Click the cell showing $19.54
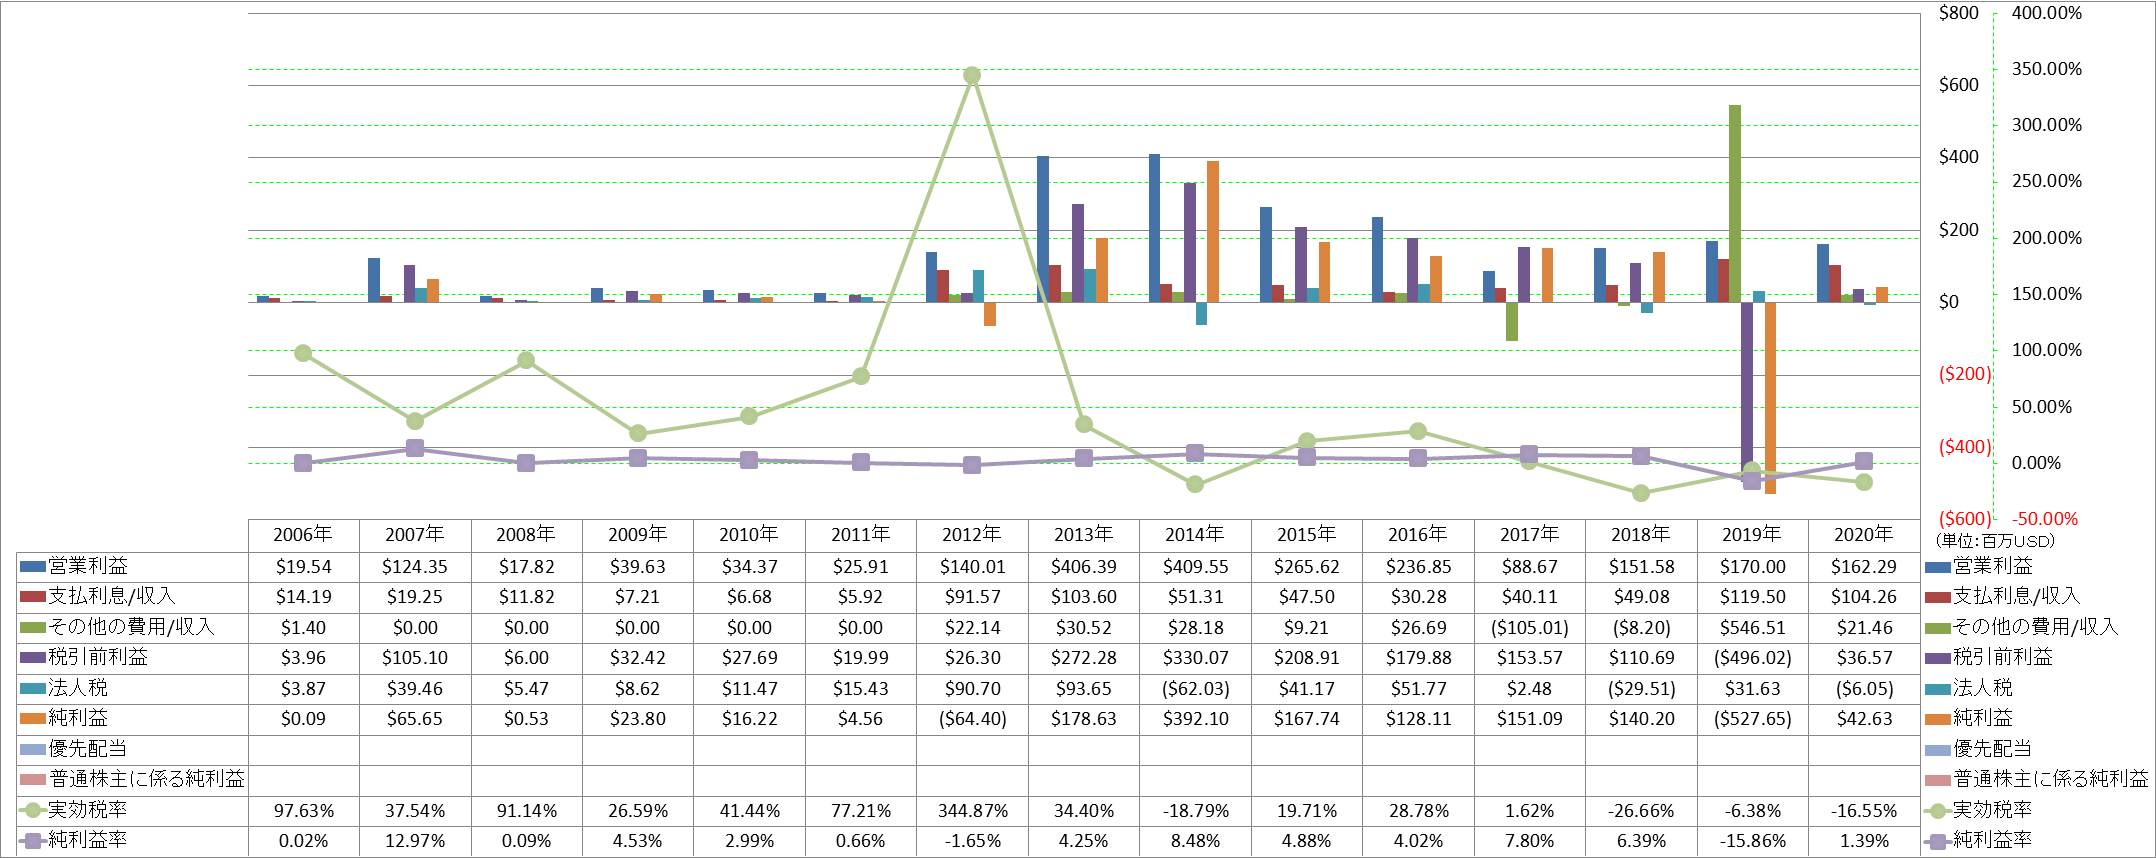 [303, 567]
